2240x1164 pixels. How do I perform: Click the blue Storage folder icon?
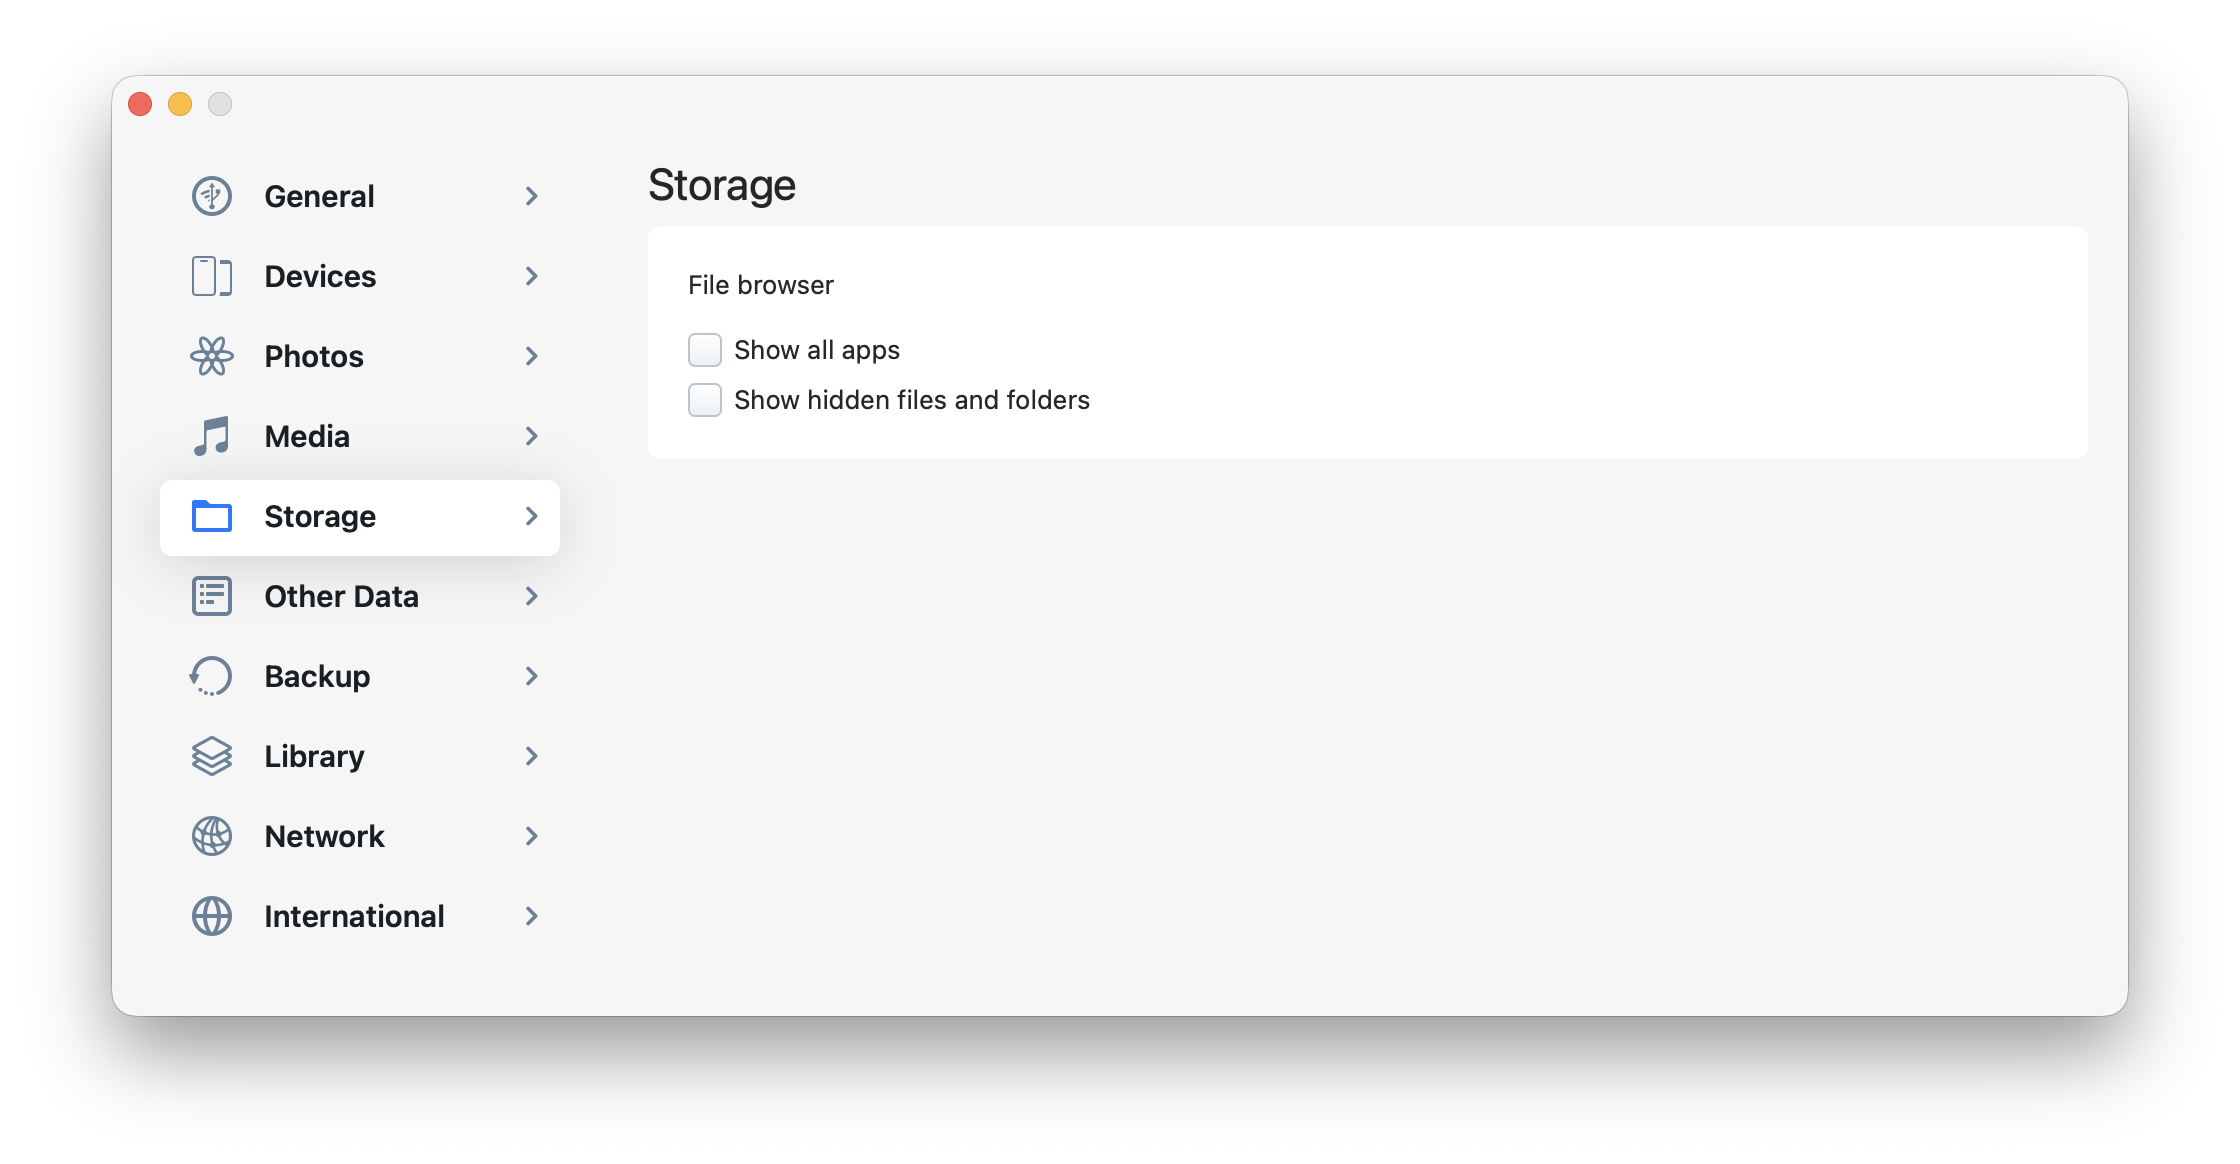pyautogui.click(x=212, y=516)
